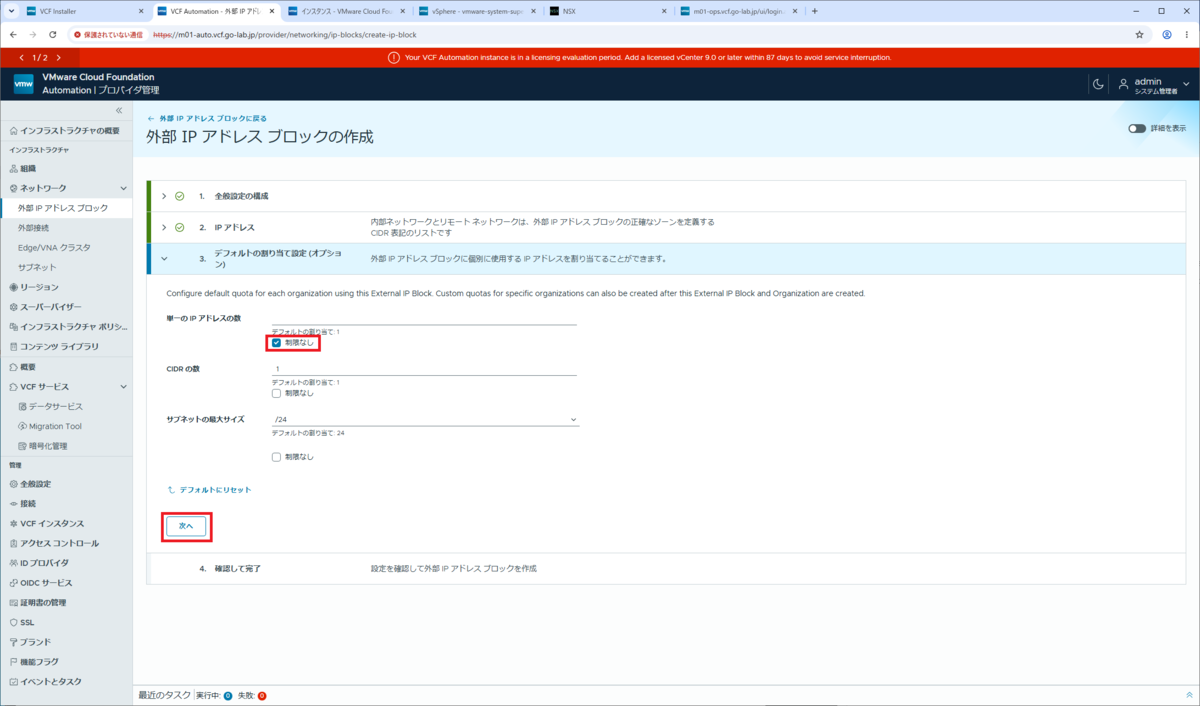The image size is (1200, 706).
Task: Open the サブネットの最大サイズ /24 dropdown
Action: 426,420
